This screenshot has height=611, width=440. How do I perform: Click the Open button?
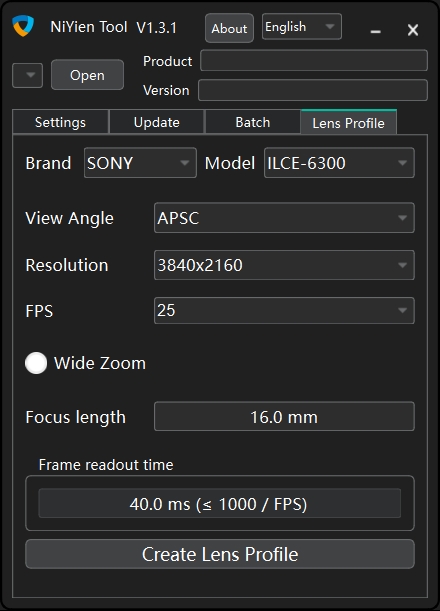87,75
